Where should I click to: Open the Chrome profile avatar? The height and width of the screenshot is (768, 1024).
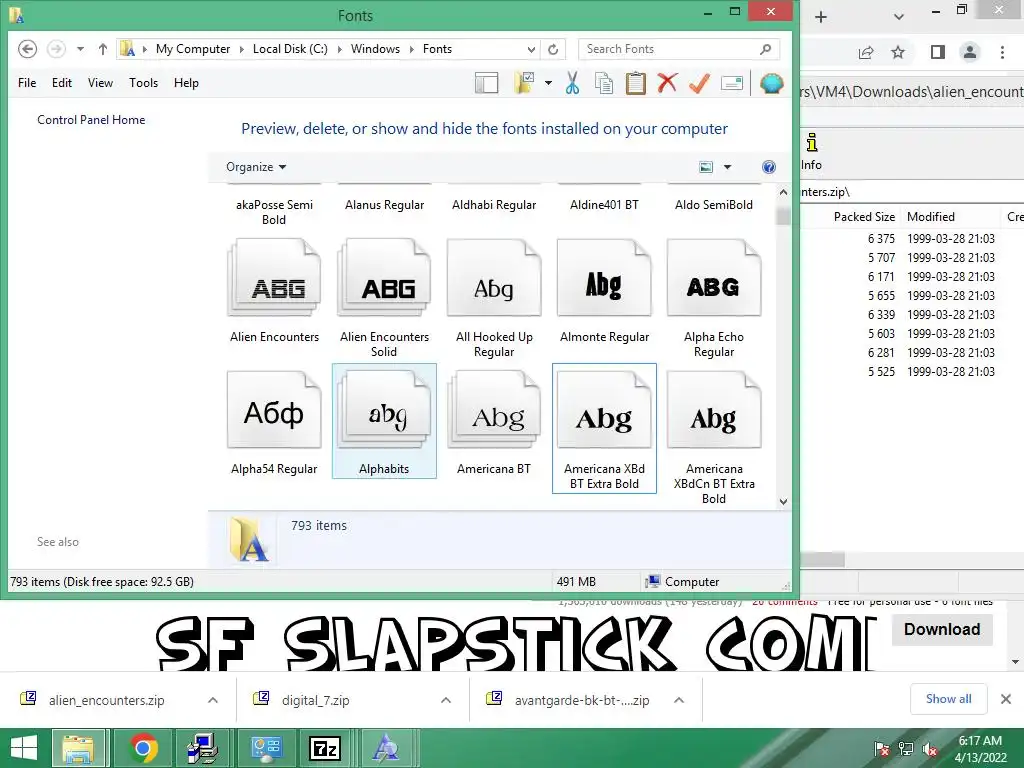tap(970, 52)
